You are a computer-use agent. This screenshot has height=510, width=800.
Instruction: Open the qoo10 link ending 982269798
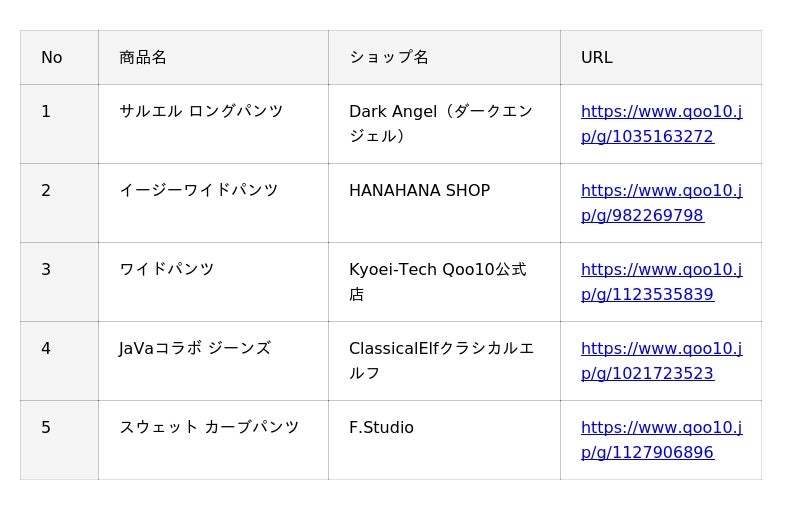(x=660, y=203)
